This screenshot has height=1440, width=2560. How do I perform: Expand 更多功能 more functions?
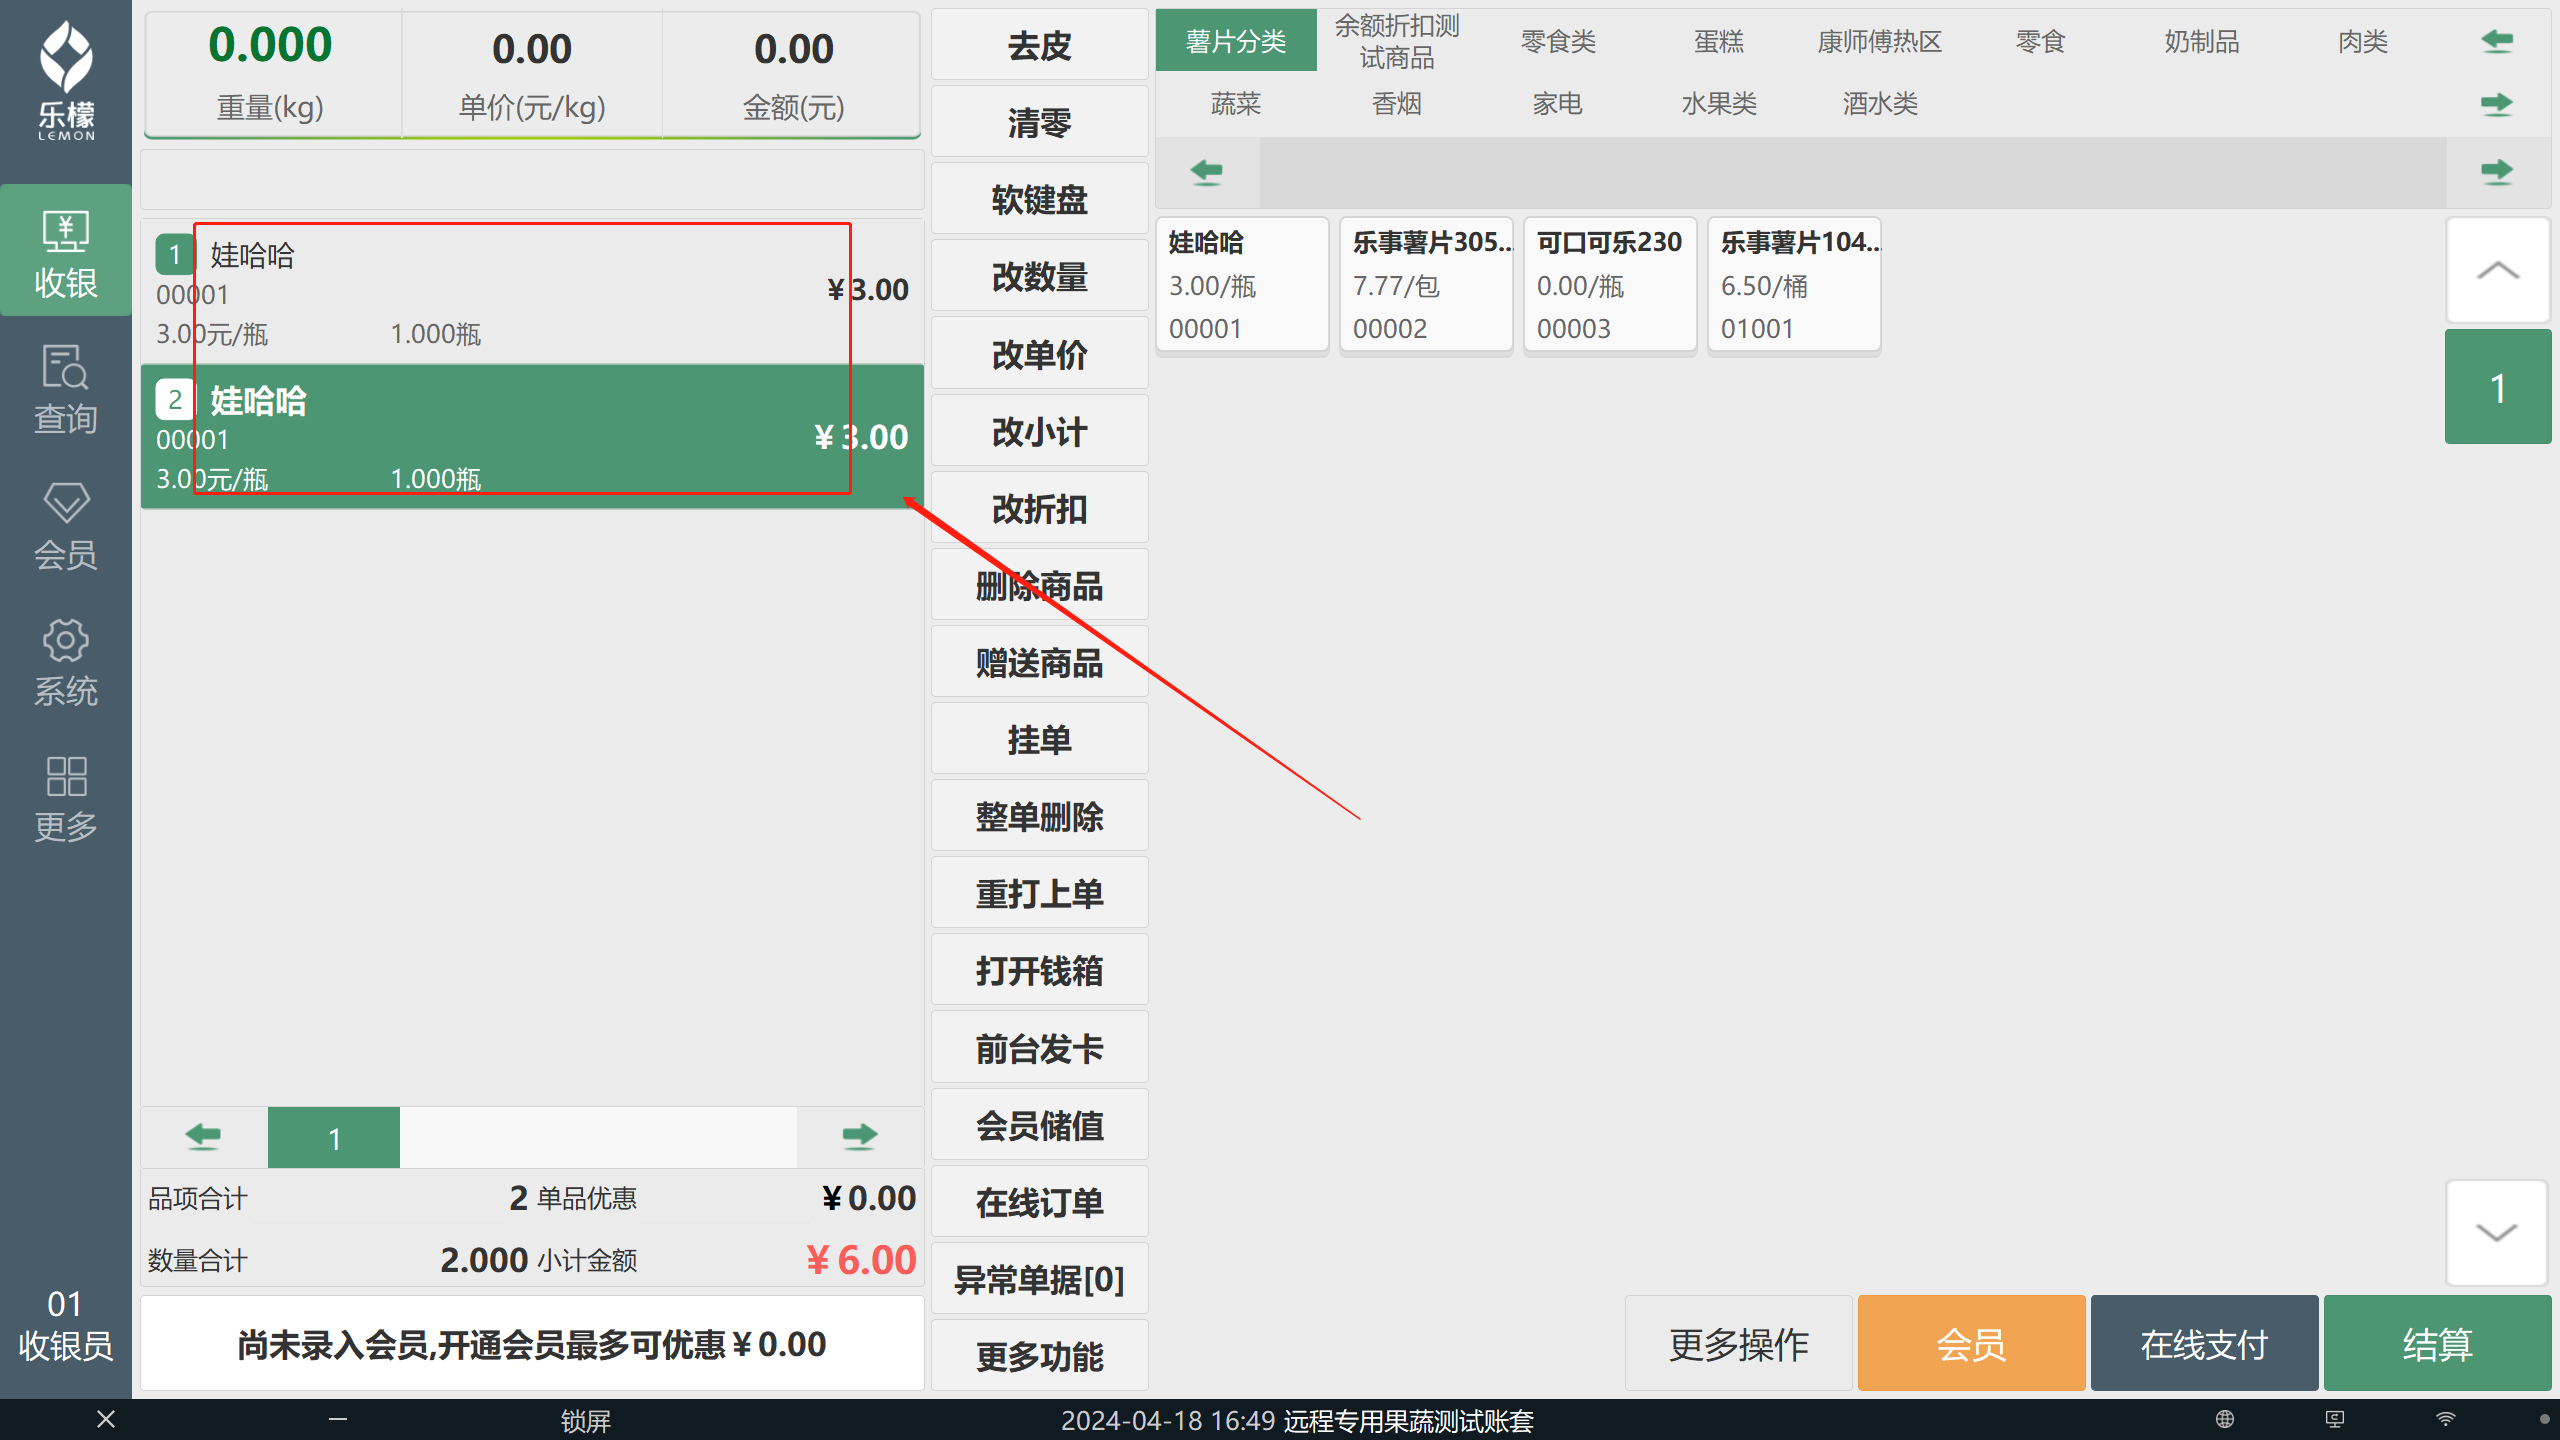1040,1356
